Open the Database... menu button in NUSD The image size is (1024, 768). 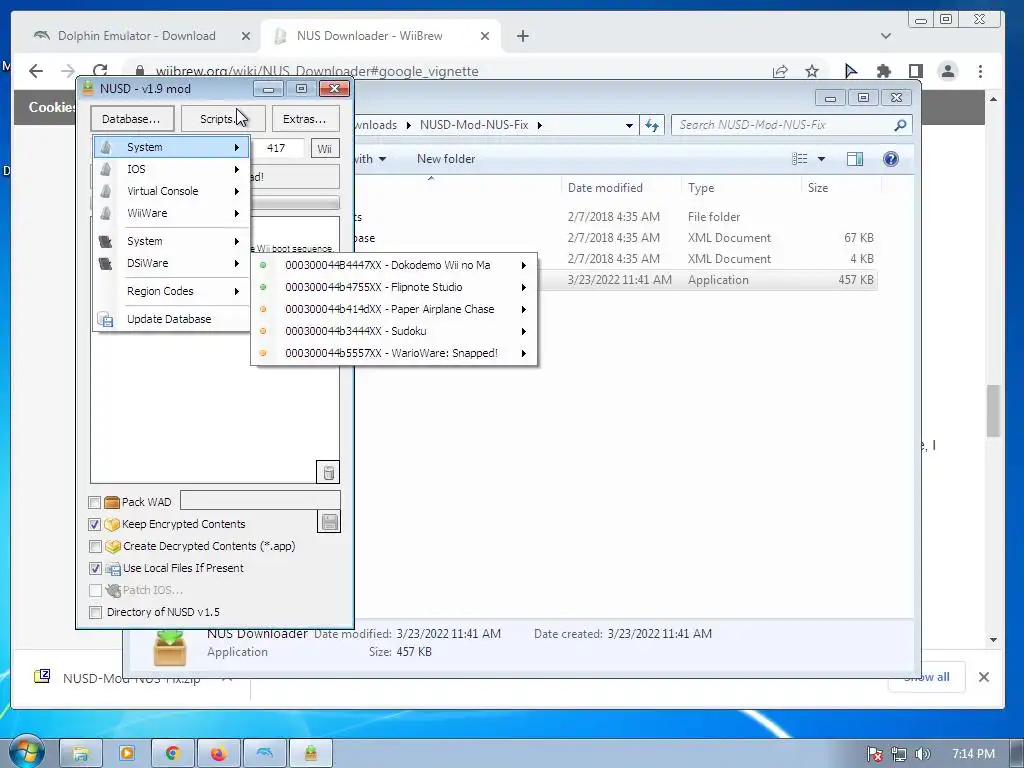(x=132, y=119)
